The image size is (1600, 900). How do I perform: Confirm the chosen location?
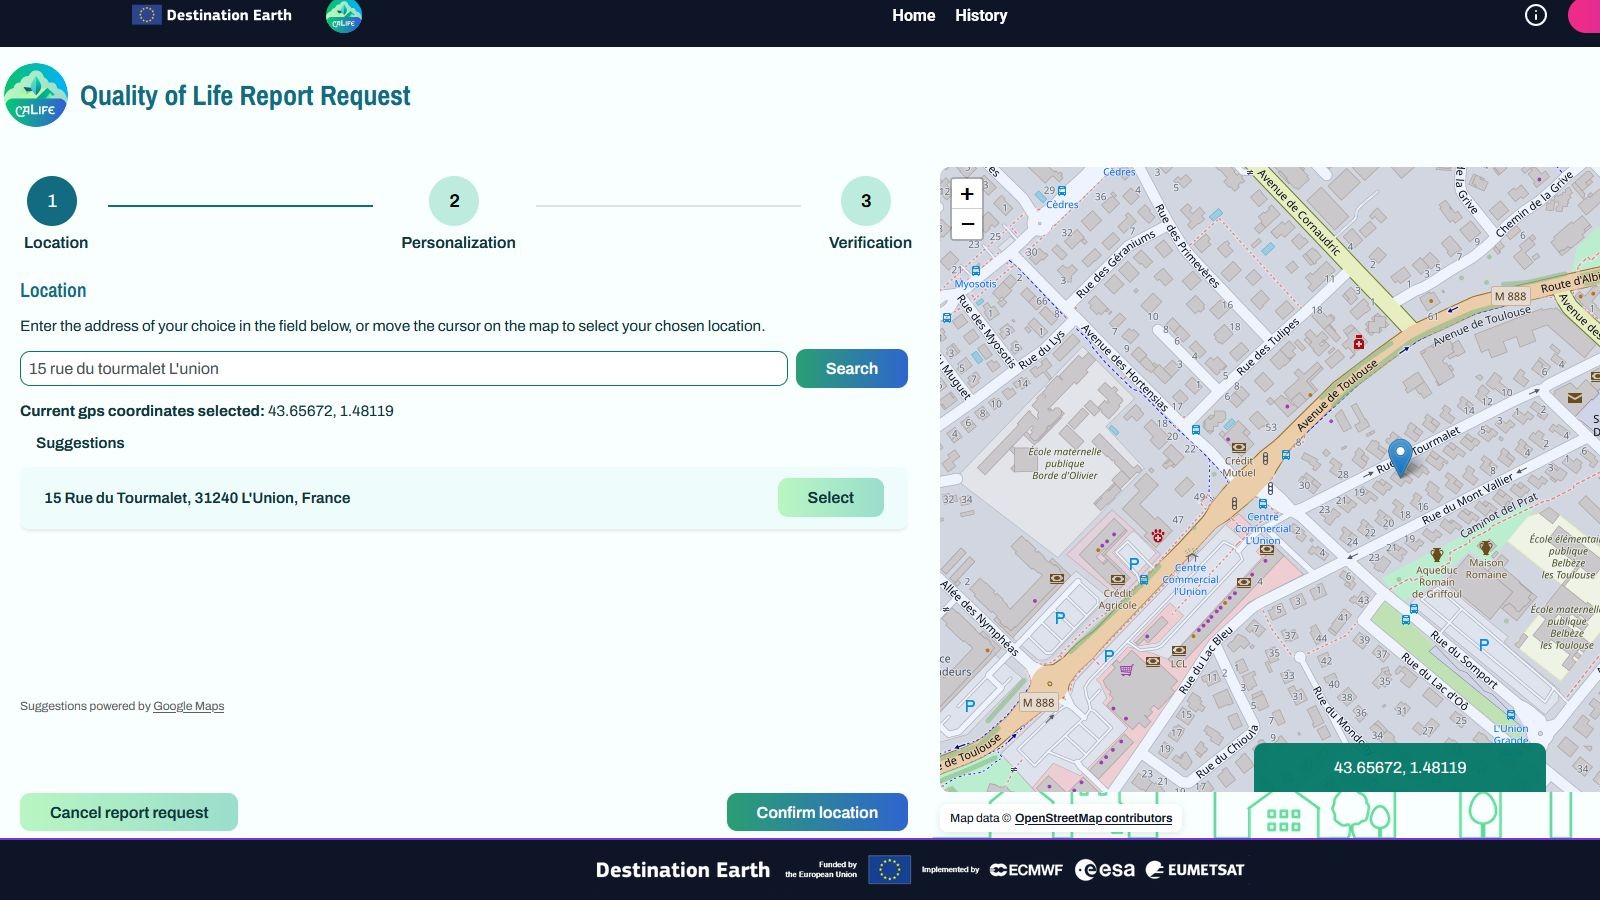[x=817, y=812]
